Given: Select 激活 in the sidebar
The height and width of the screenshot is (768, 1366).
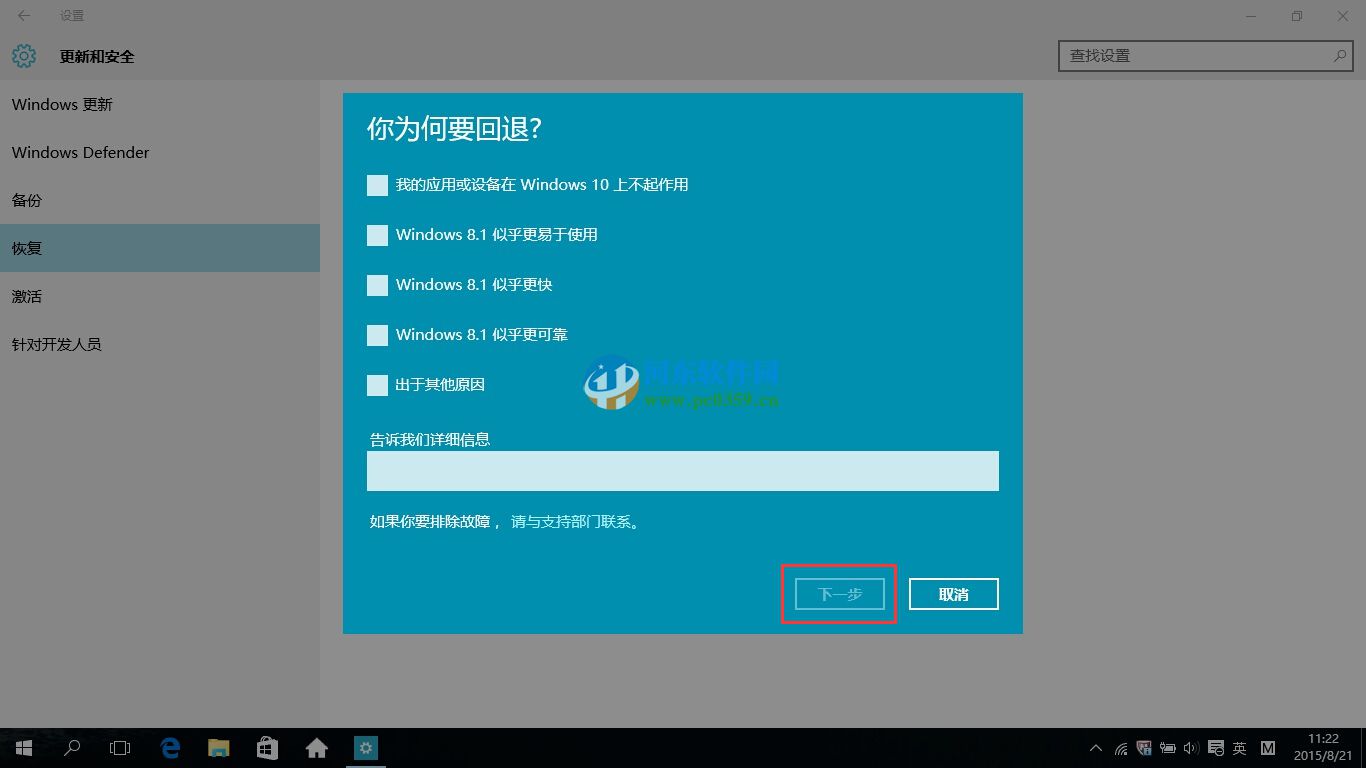Looking at the screenshot, I should (x=27, y=296).
